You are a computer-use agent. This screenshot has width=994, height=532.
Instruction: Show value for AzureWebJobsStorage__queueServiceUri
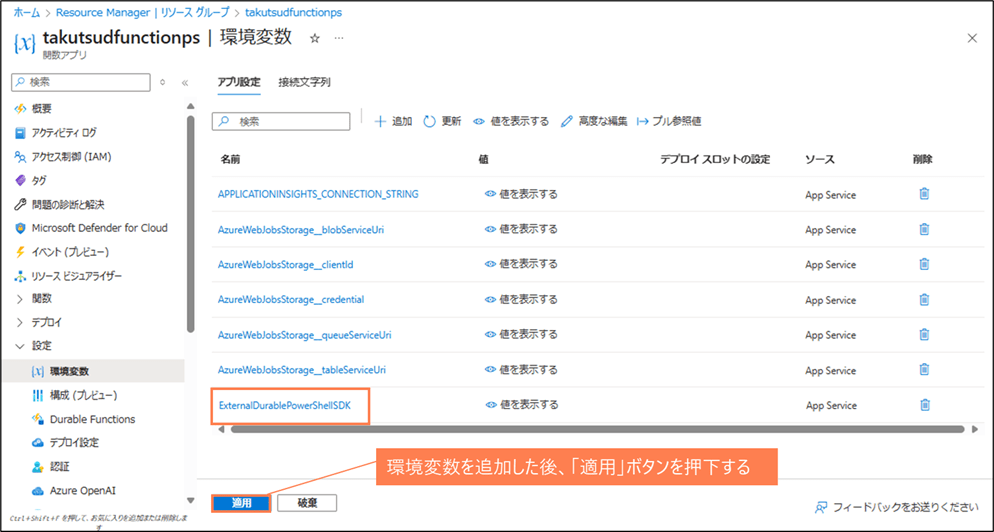521,334
